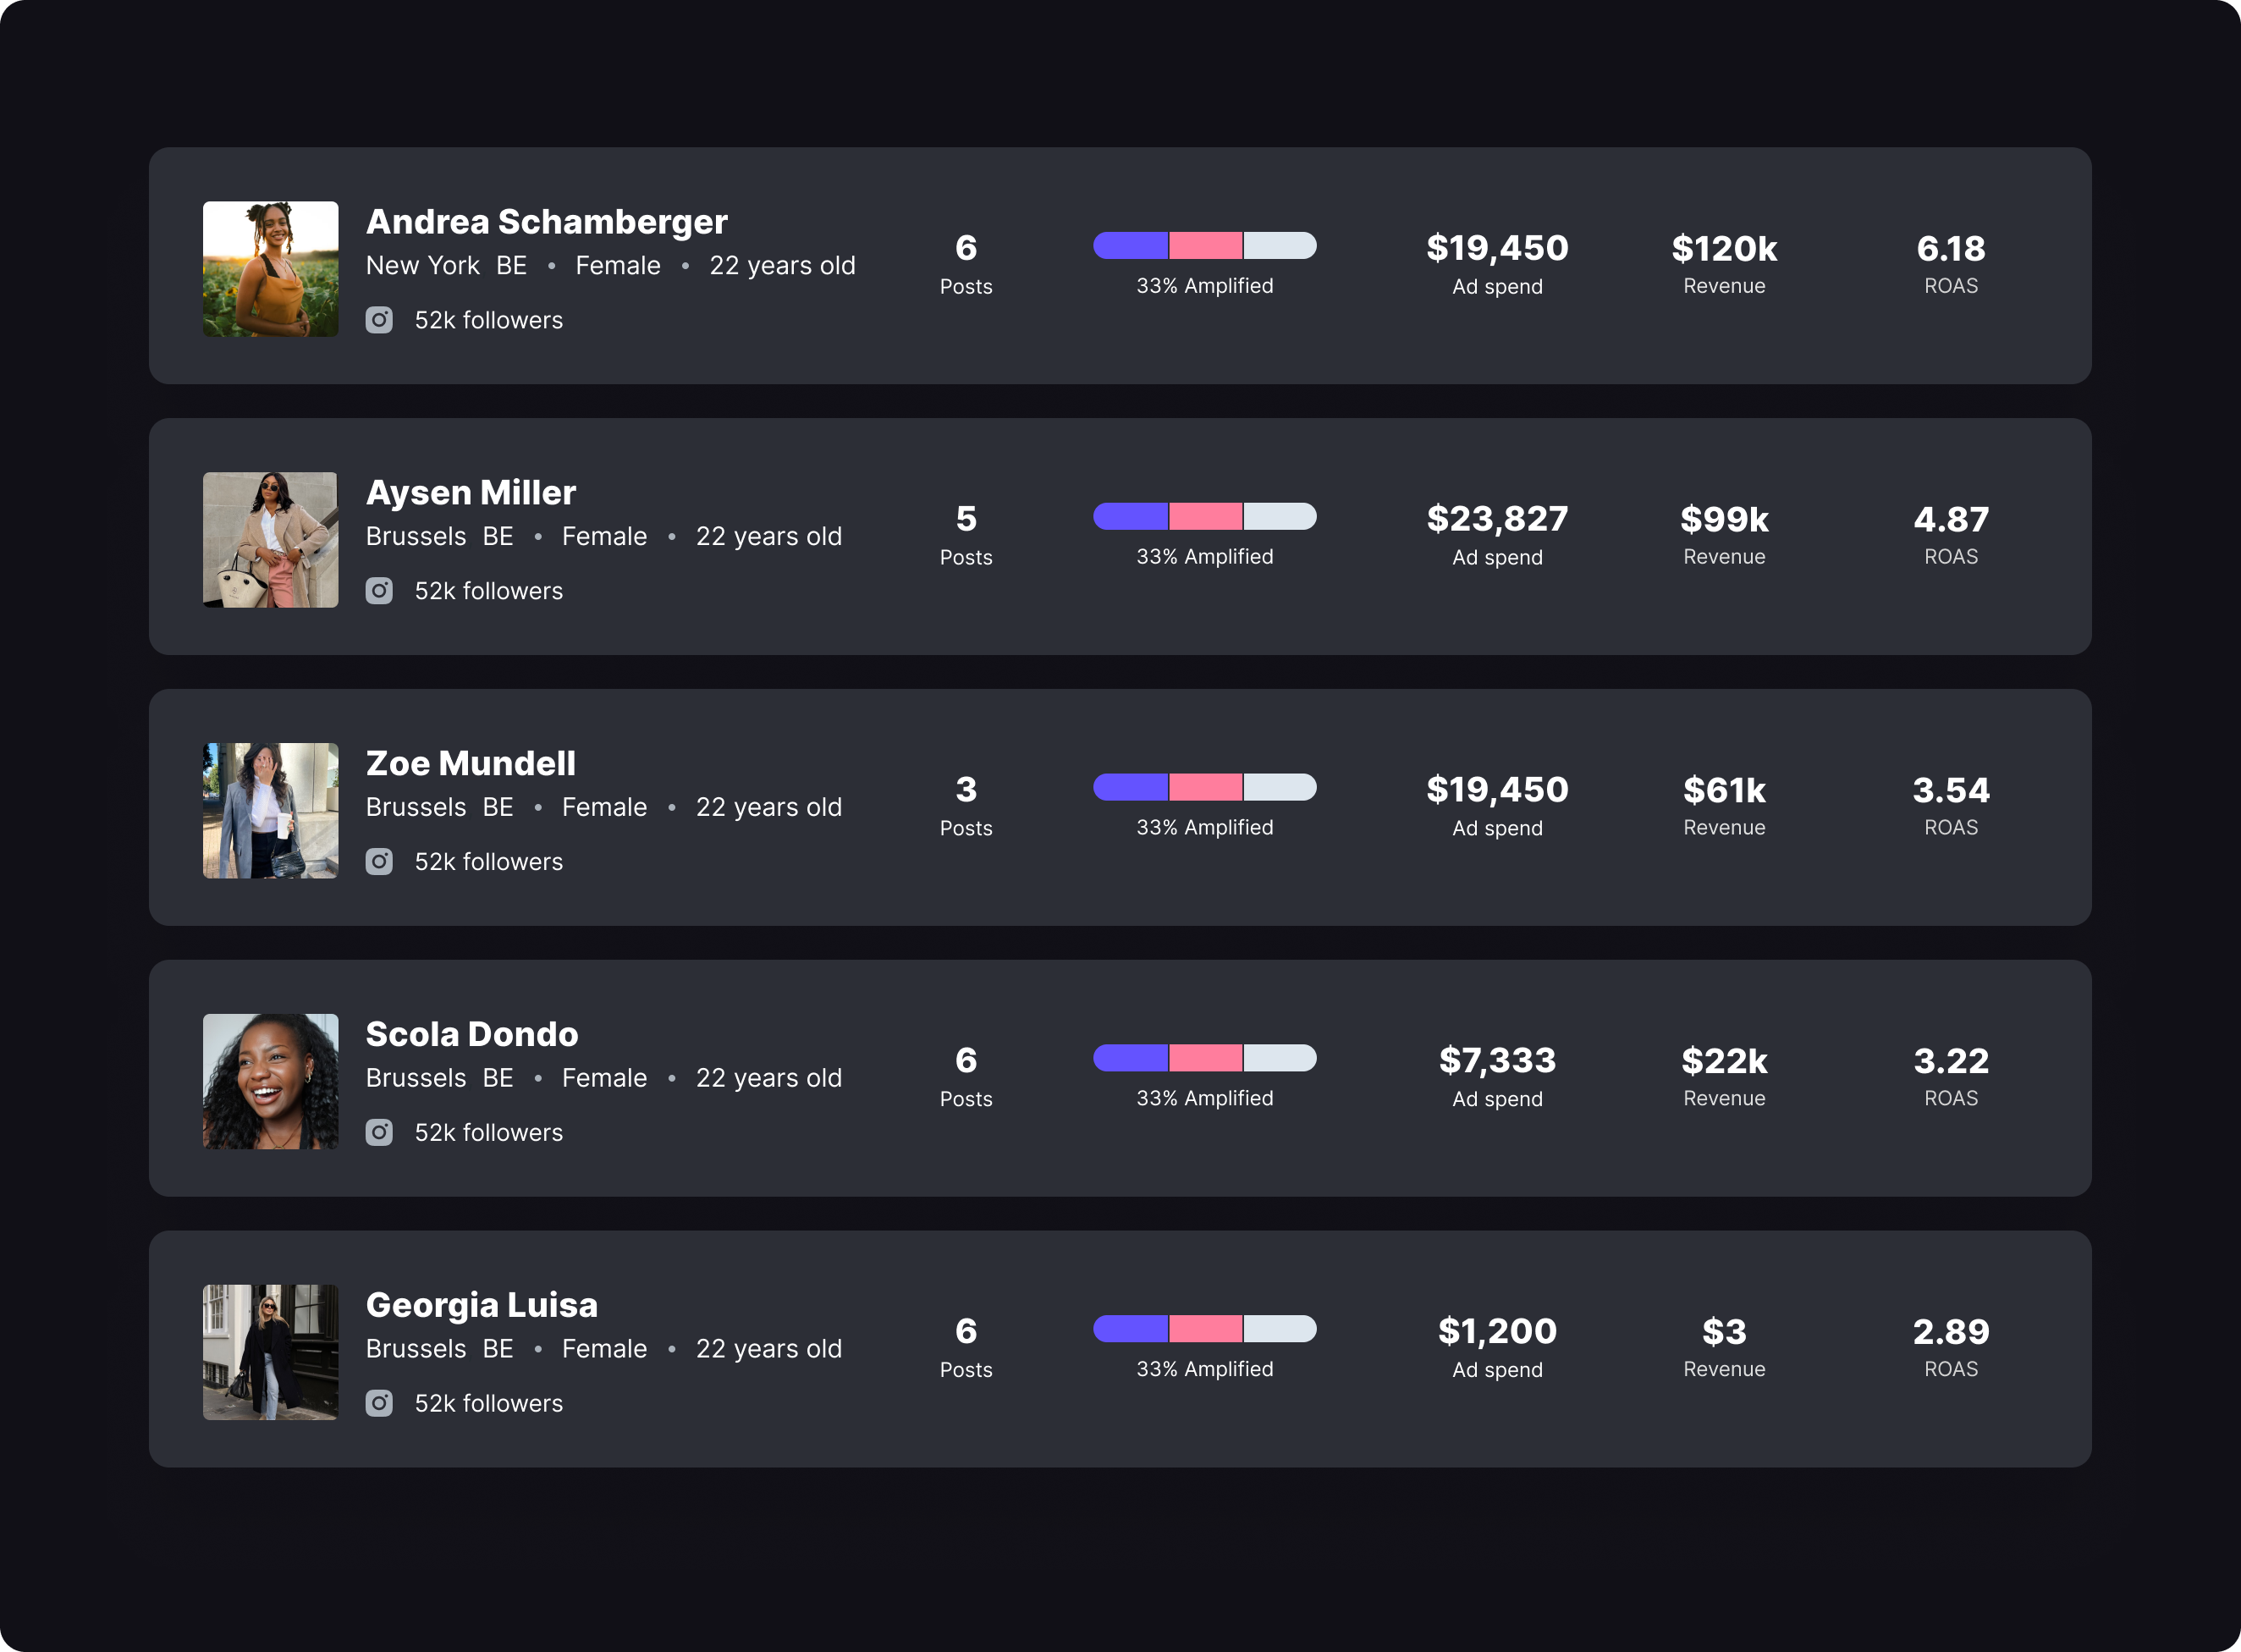This screenshot has width=2241, height=1652.
Task: Open Scola Dondo's profile photo
Action: [x=271, y=1082]
